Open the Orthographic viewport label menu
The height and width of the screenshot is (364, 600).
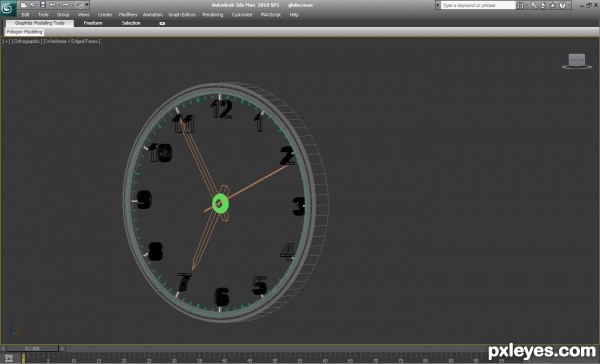pos(27,41)
